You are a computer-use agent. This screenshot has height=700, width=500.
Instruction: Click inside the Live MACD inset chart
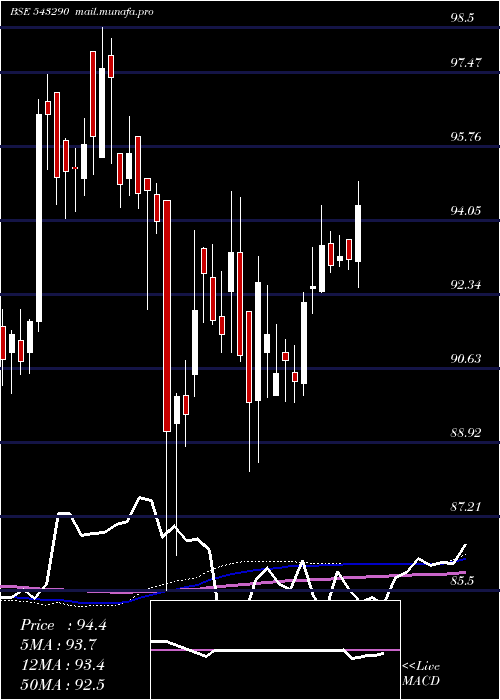[x=275, y=650]
